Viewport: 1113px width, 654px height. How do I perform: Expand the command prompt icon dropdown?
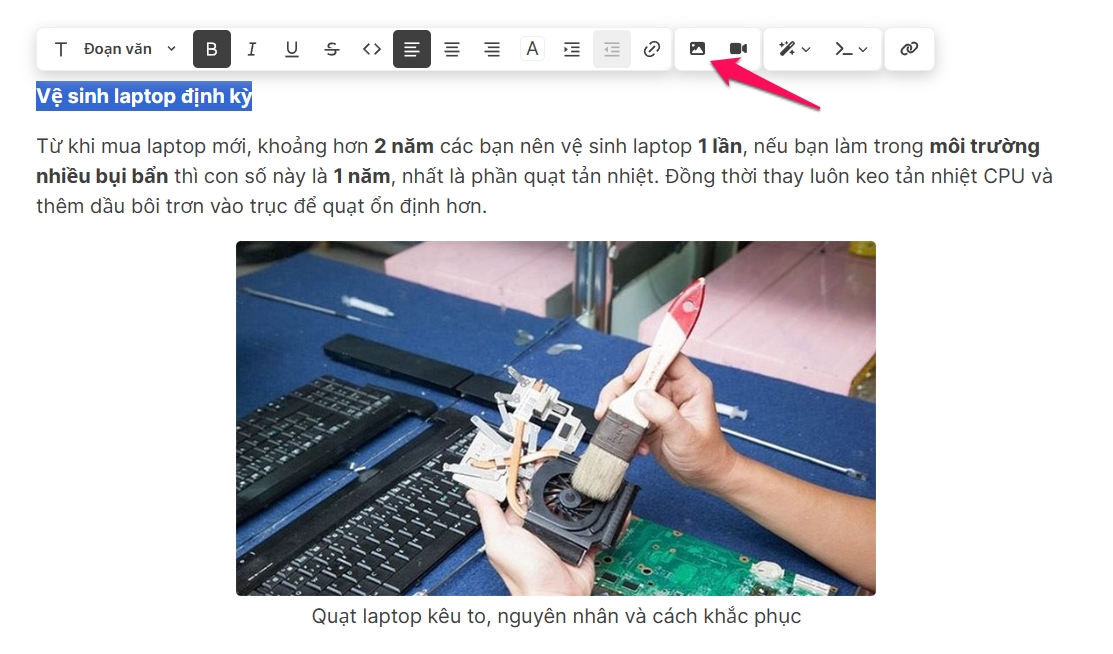pos(851,49)
